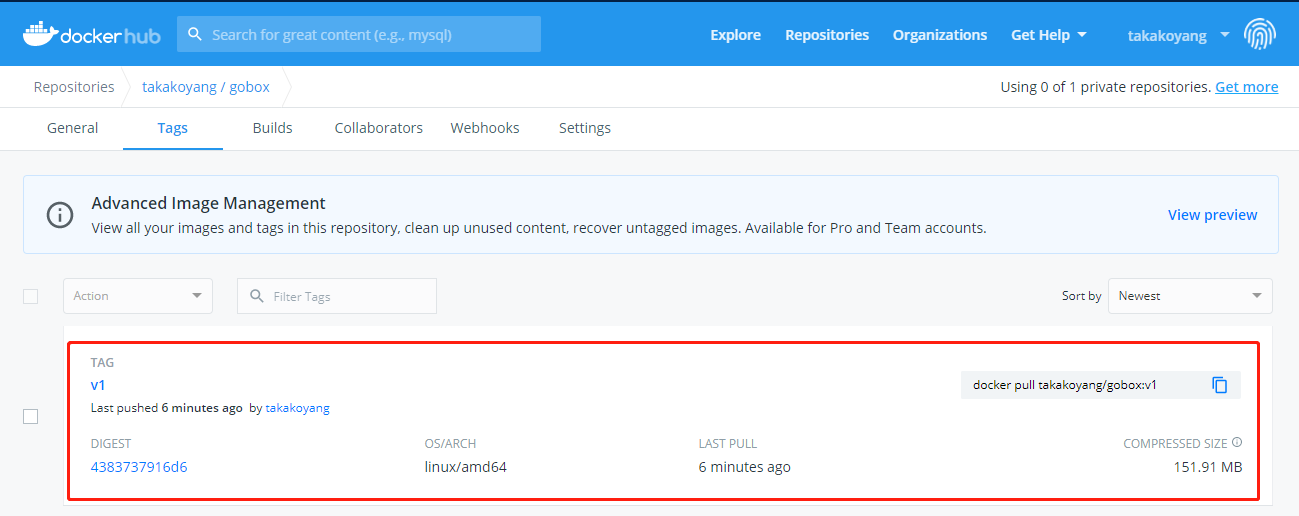Expand the Sort by Newest dropdown
The height and width of the screenshot is (516, 1299).
click(x=1189, y=296)
